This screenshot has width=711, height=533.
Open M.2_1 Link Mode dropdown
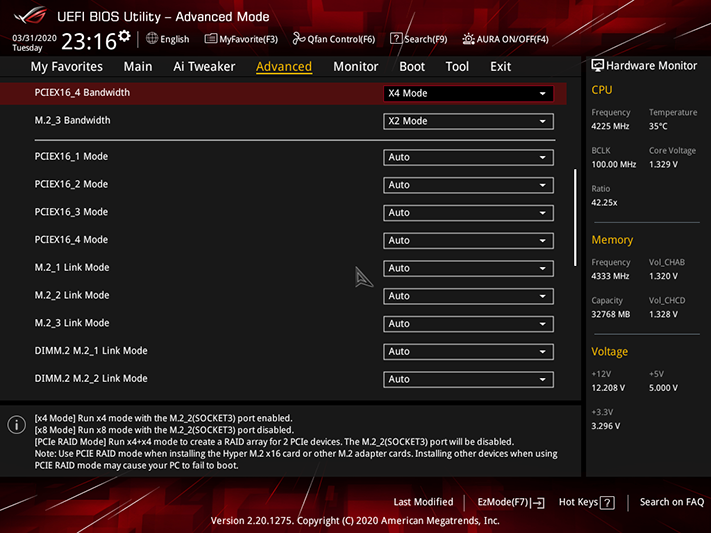click(468, 268)
